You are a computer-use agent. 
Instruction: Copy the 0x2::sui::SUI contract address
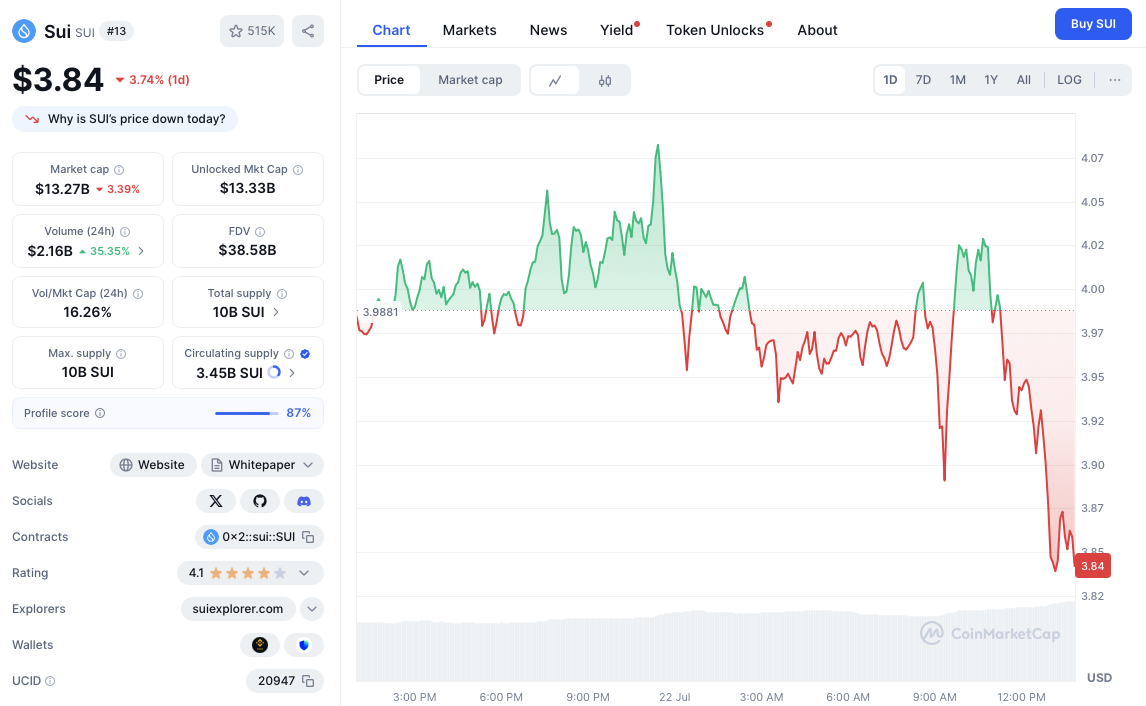point(308,537)
